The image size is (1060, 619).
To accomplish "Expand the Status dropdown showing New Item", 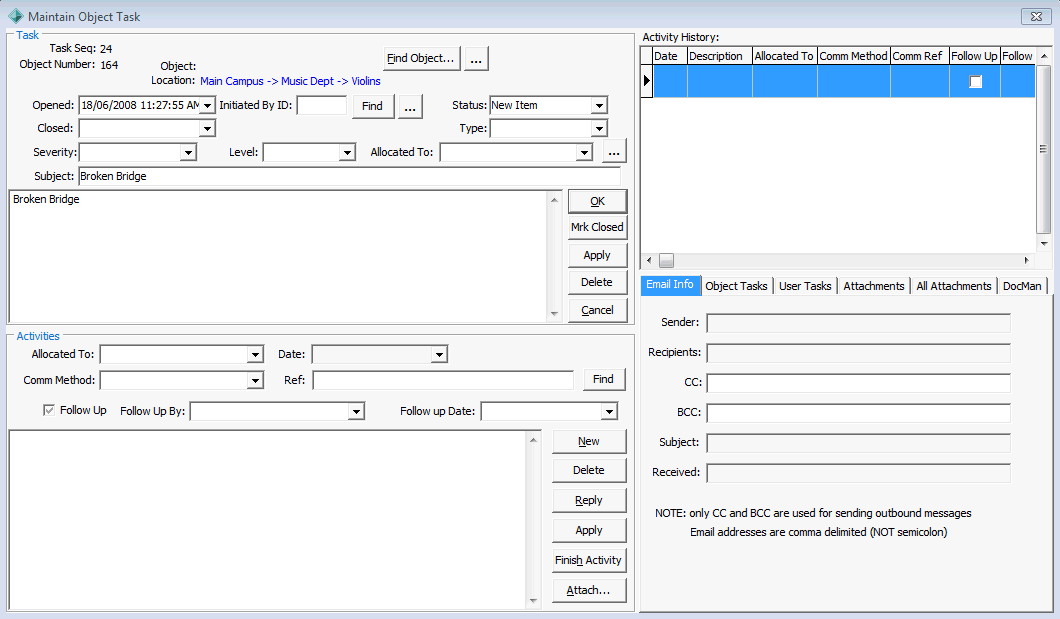I will click(599, 106).
